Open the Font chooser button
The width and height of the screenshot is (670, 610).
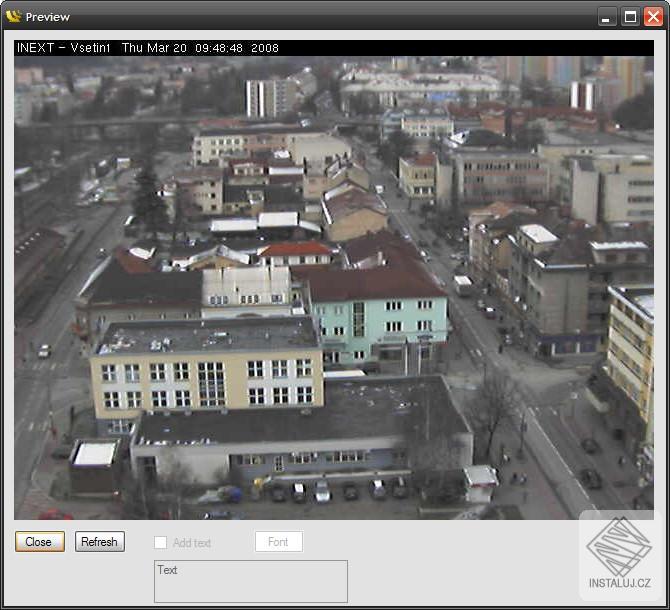278,542
